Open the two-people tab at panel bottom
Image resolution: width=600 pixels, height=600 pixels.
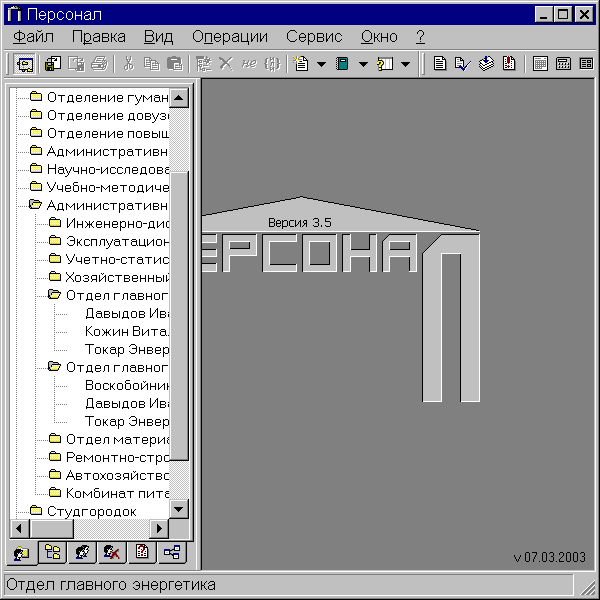(x=83, y=552)
